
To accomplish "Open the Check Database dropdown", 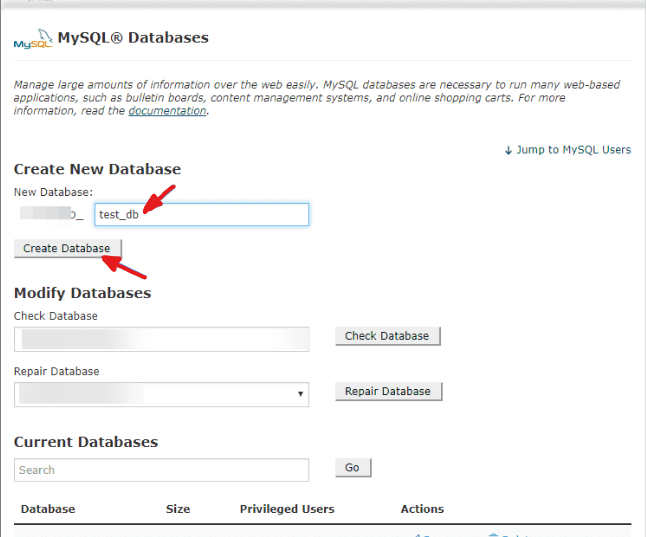I will tap(162, 339).
